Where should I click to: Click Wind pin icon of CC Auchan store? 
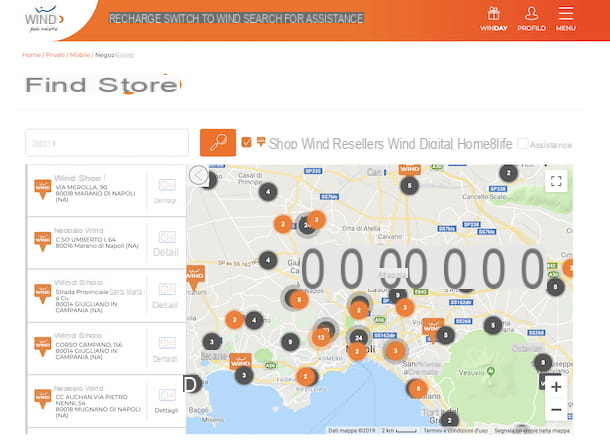[x=43, y=399]
